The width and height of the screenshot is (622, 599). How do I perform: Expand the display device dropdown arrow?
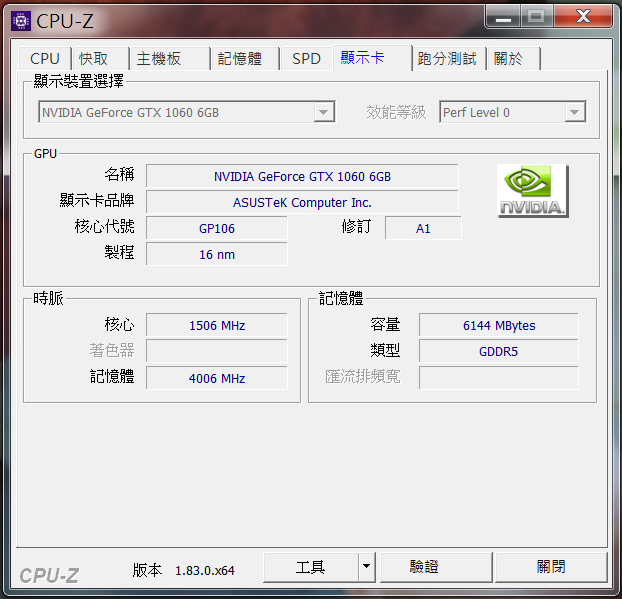324,112
